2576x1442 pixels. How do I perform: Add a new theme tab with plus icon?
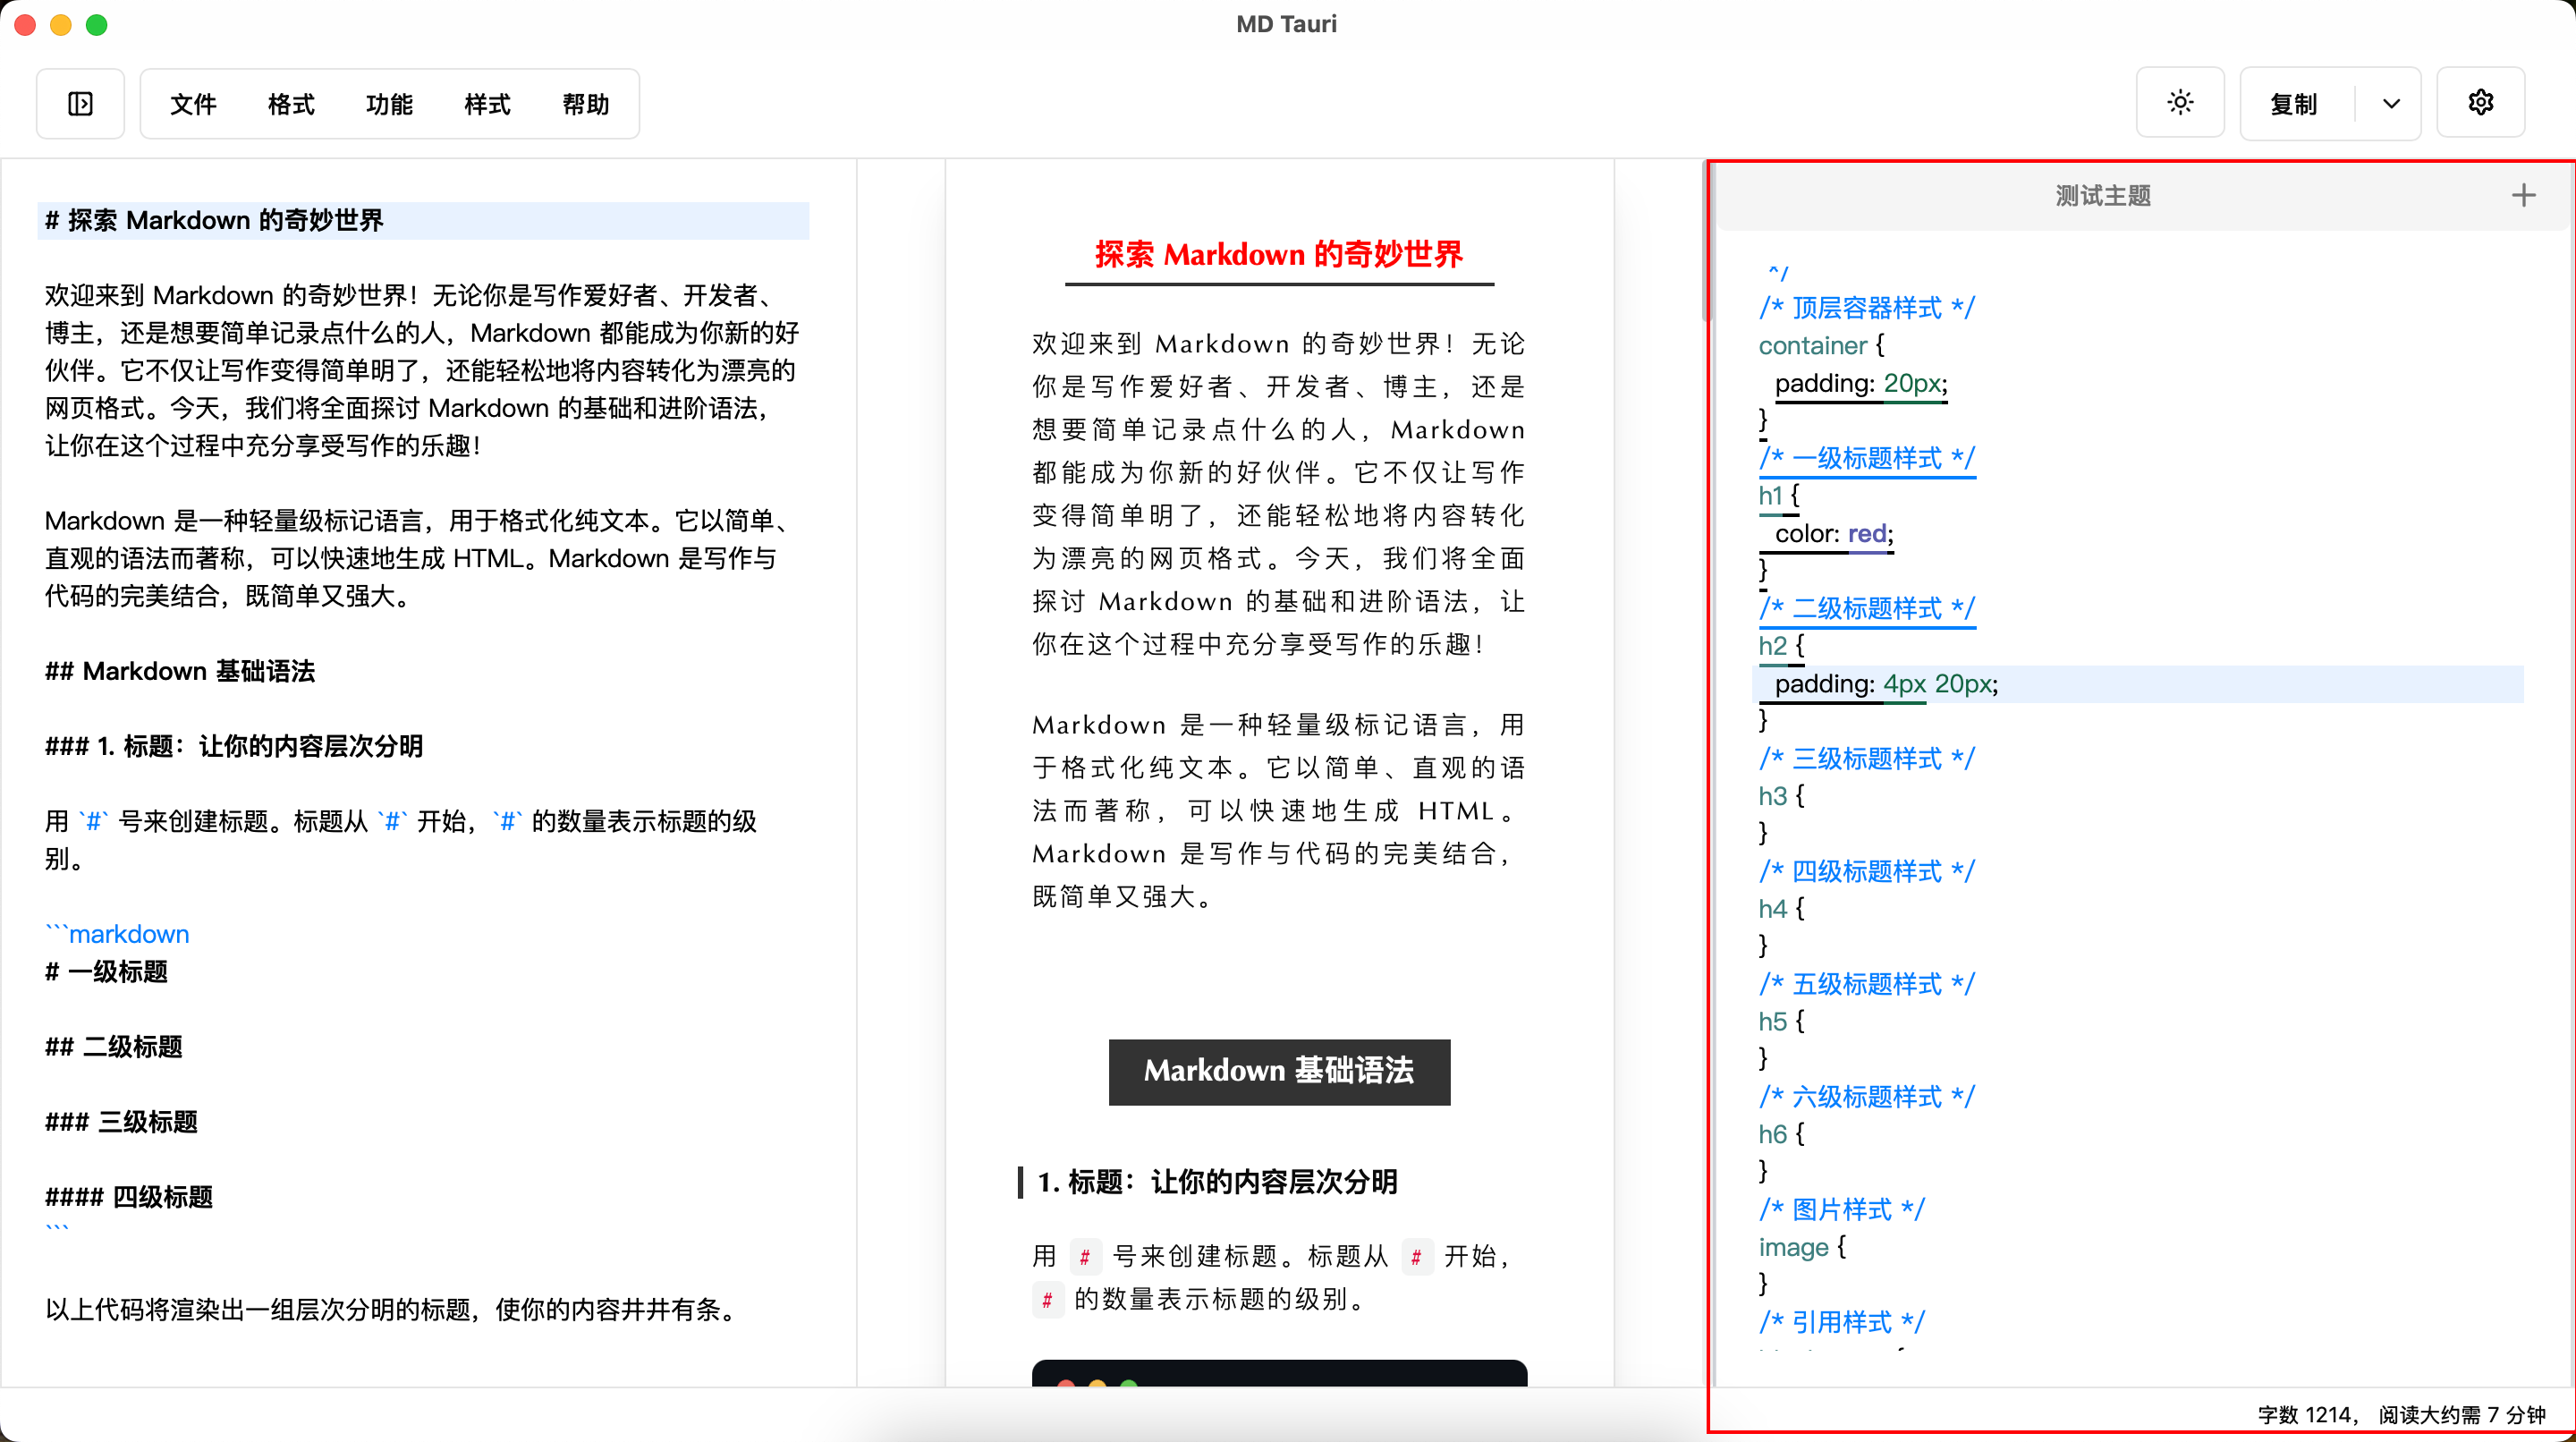2523,195
